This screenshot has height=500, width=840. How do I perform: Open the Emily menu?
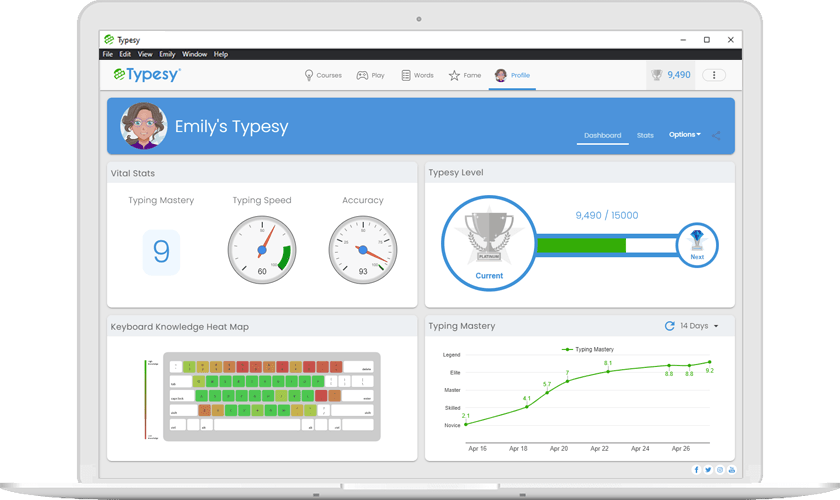click(167, 54)
